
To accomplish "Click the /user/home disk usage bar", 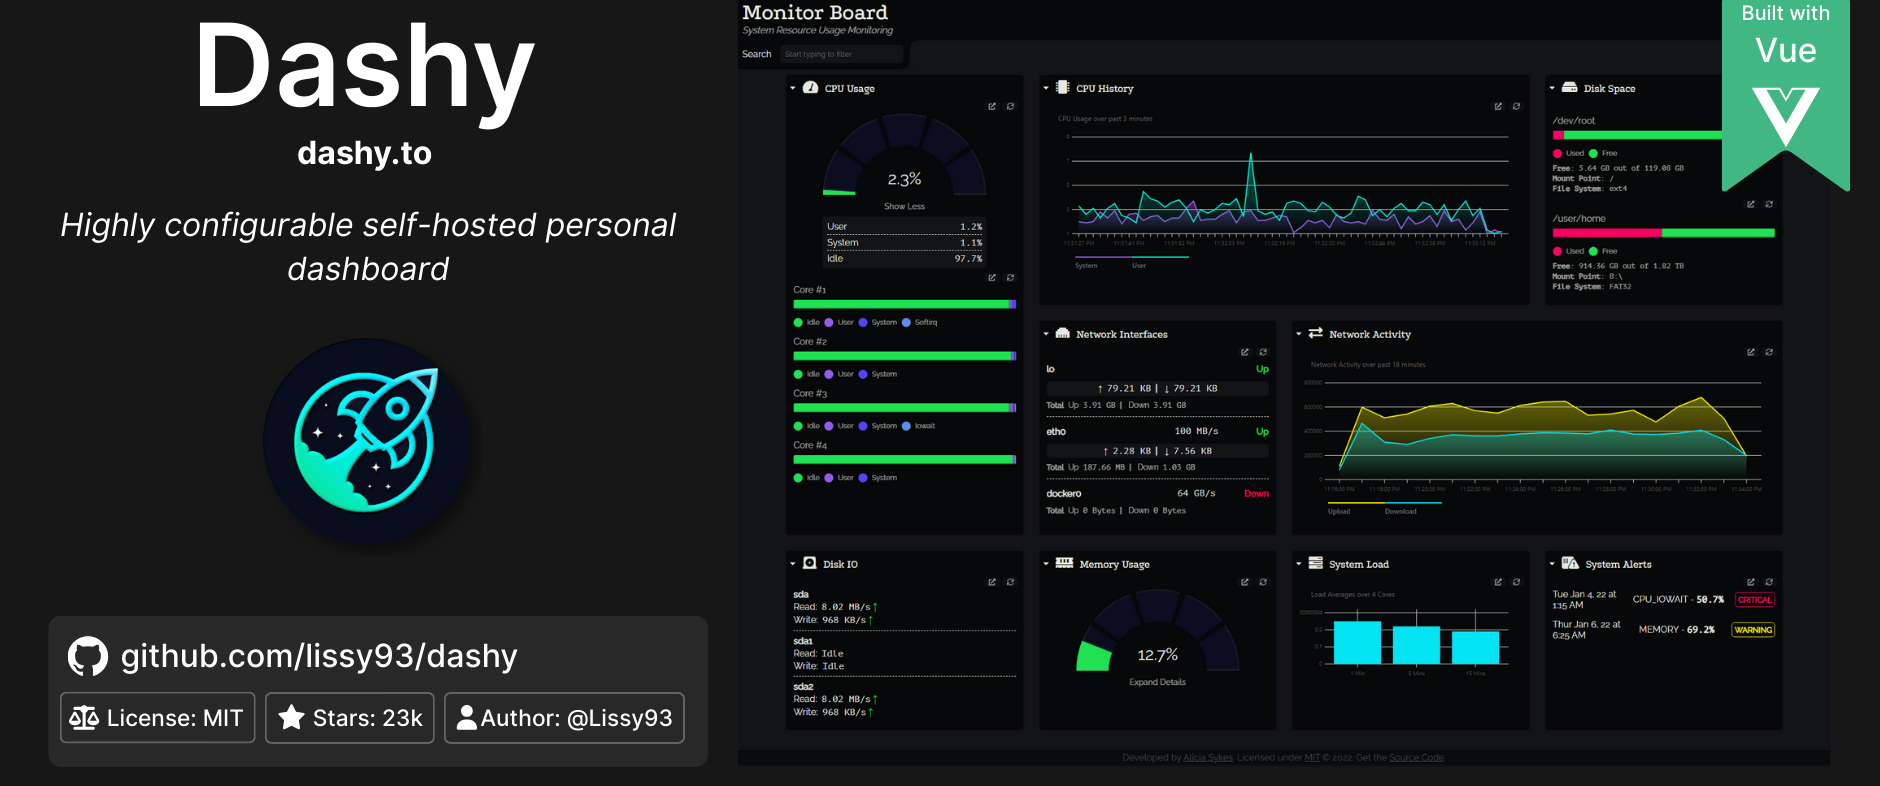I will click(1663, 233).
